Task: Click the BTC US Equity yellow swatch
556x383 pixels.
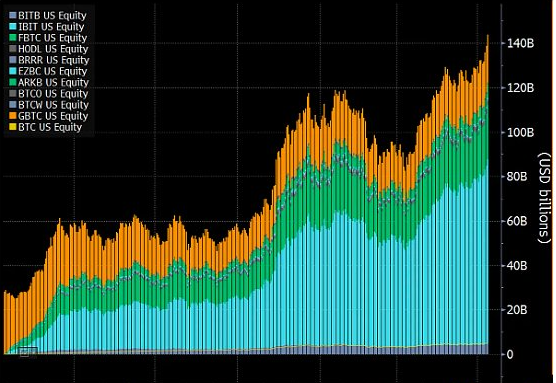Action: coord(13,127)
